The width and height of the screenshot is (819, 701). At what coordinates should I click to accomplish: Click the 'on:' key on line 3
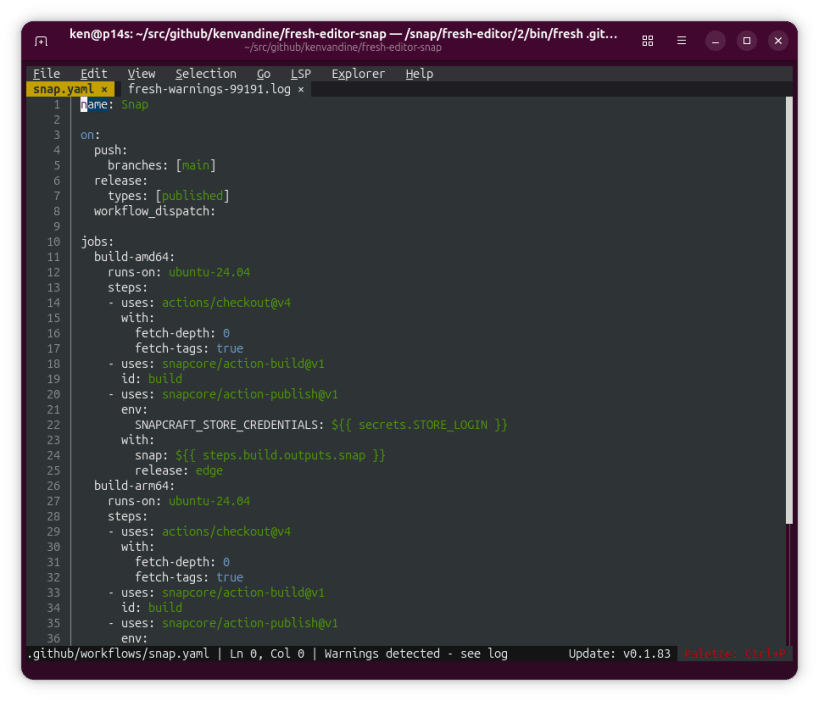[x=90, y=135]
